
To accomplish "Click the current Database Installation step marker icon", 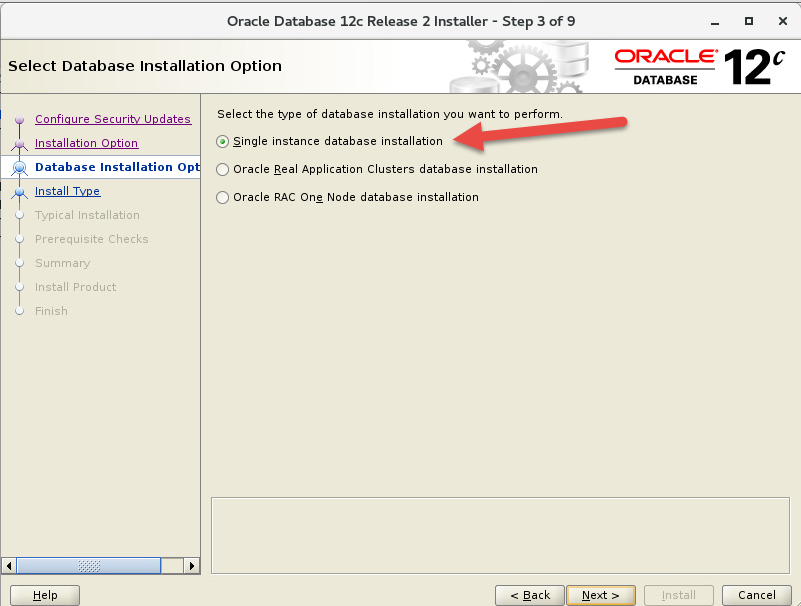I will 19,168.
